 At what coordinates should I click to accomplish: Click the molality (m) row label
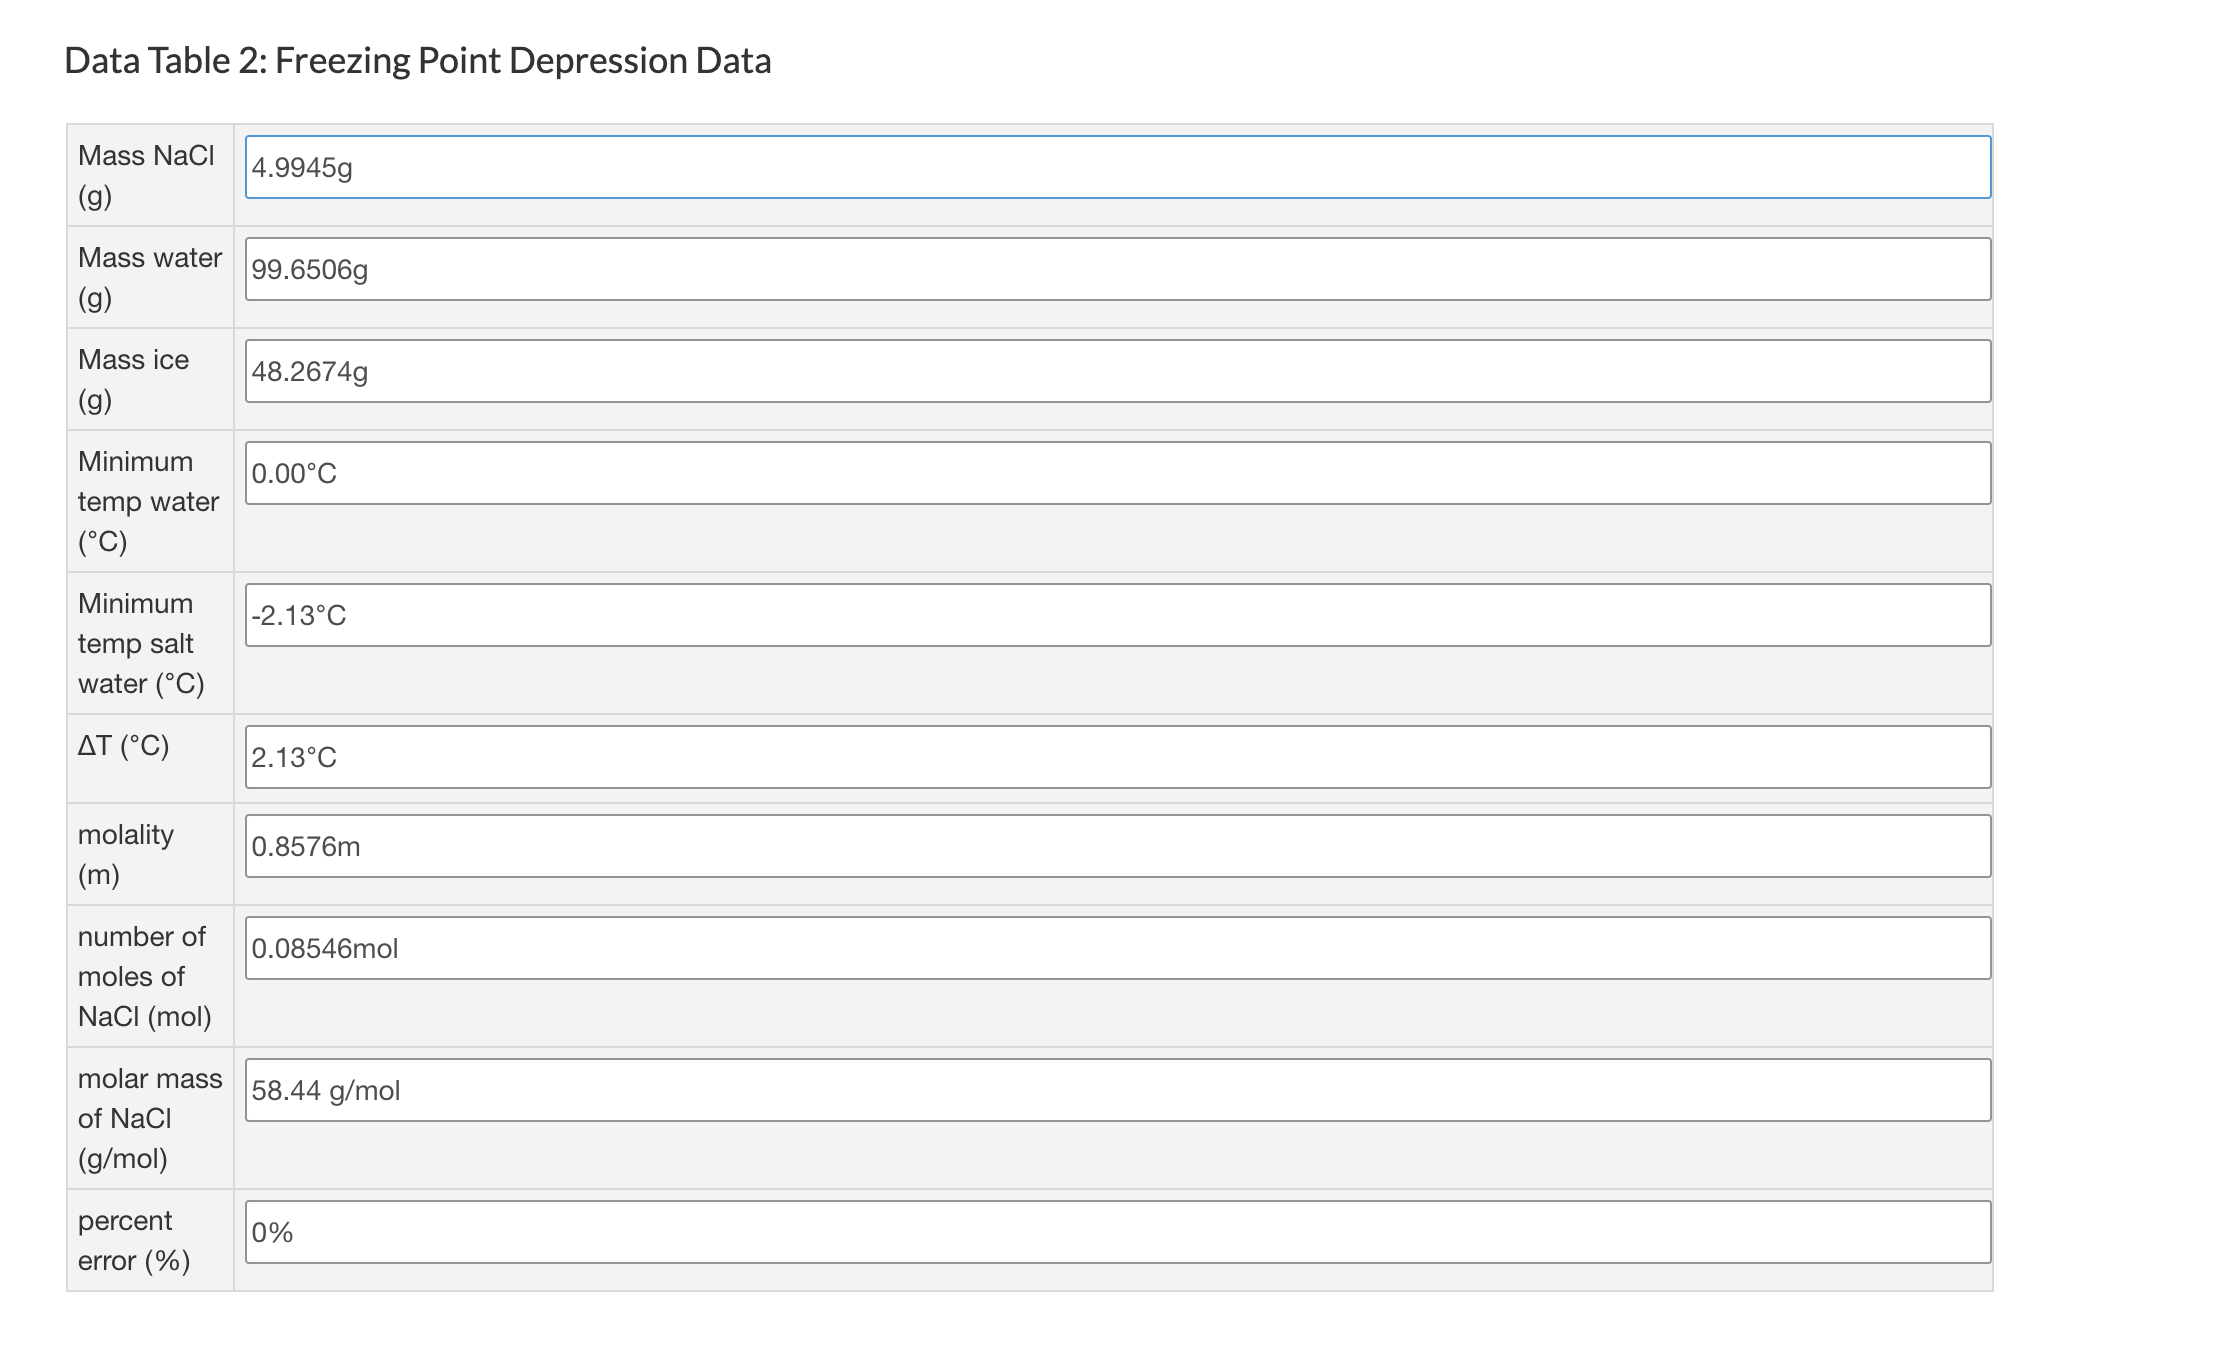pyautogui.click(x=126, y=854)
